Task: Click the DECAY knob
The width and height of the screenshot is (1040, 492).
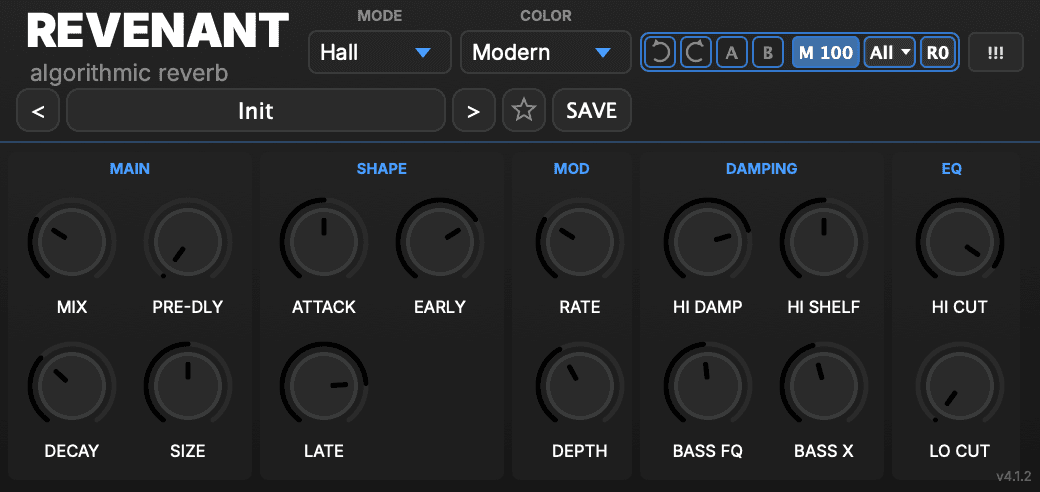Action: (x=72, y=386)
